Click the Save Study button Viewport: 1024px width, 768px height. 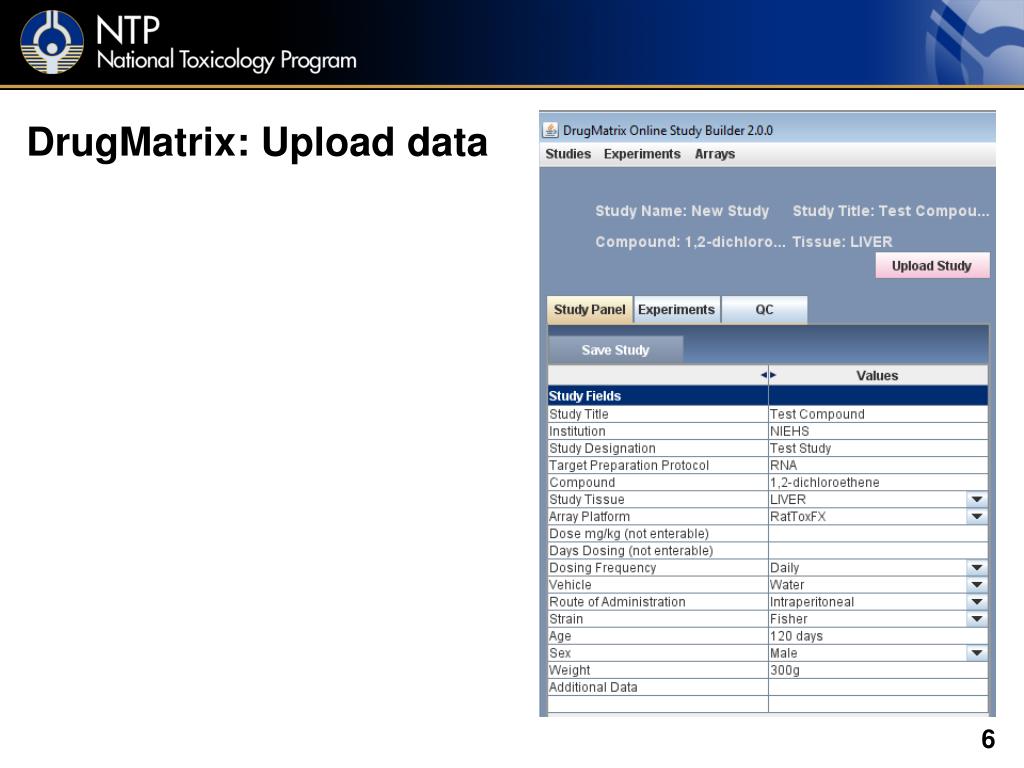[x=616, y=350]
